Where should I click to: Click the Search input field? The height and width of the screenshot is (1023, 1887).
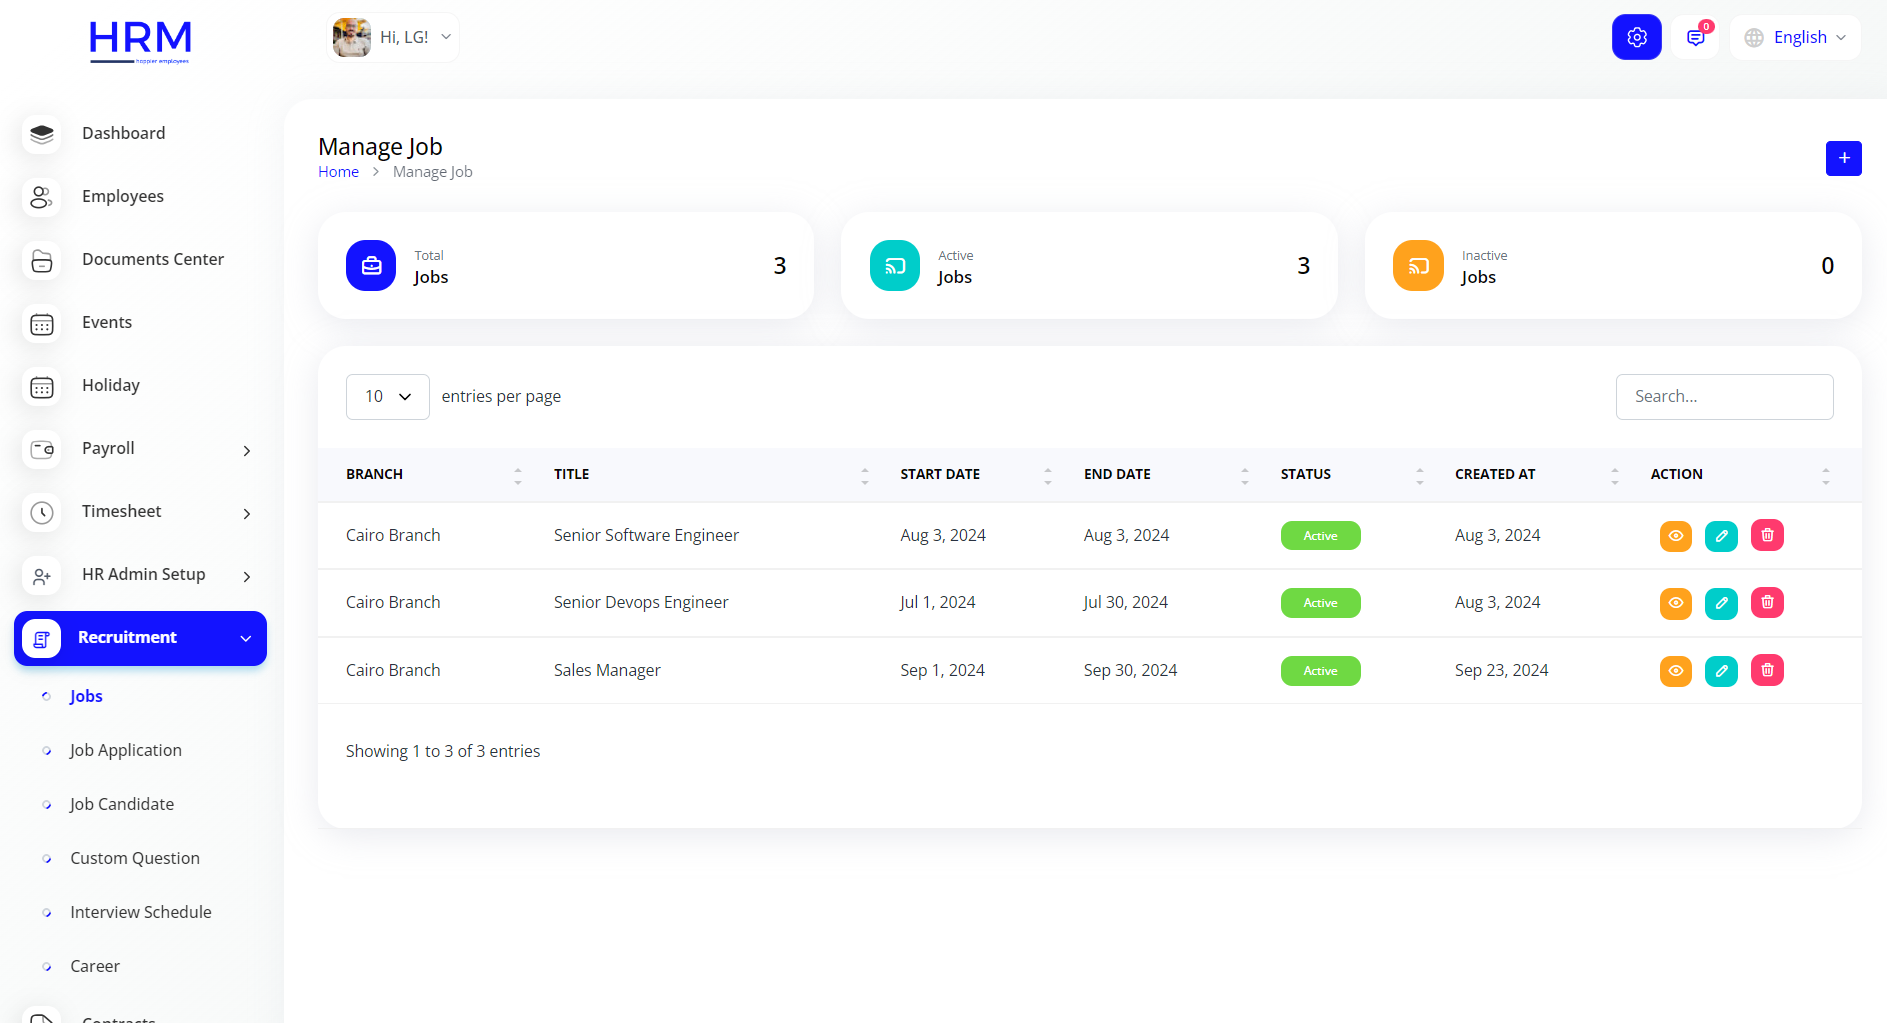1724,397
